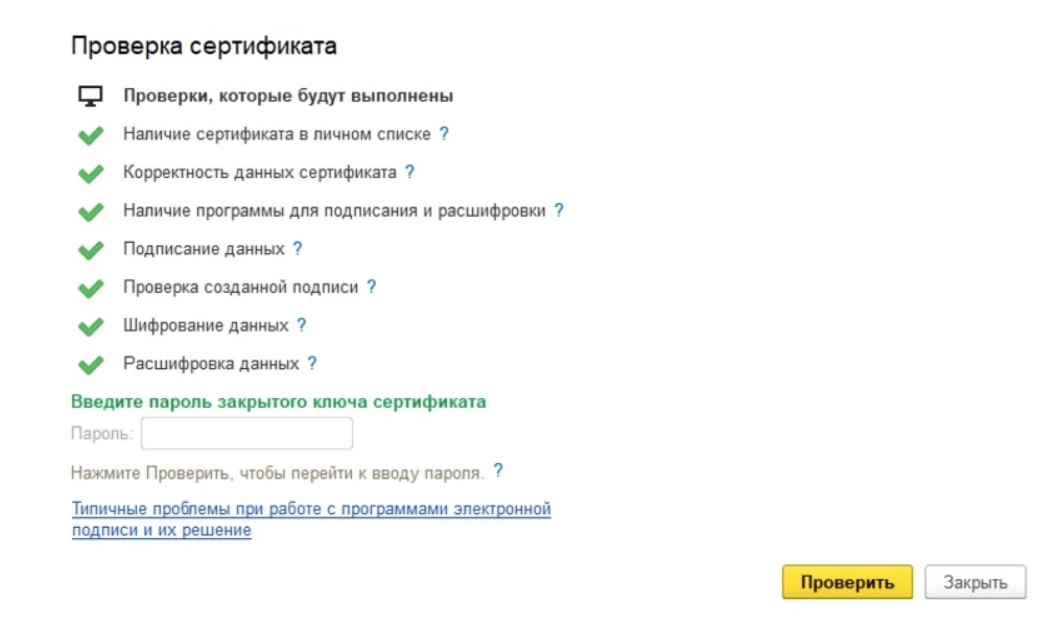Click green checkmark beside Корректность данных сертификата
This screenshot has height=627, width=1051.
tap(90, 173)
